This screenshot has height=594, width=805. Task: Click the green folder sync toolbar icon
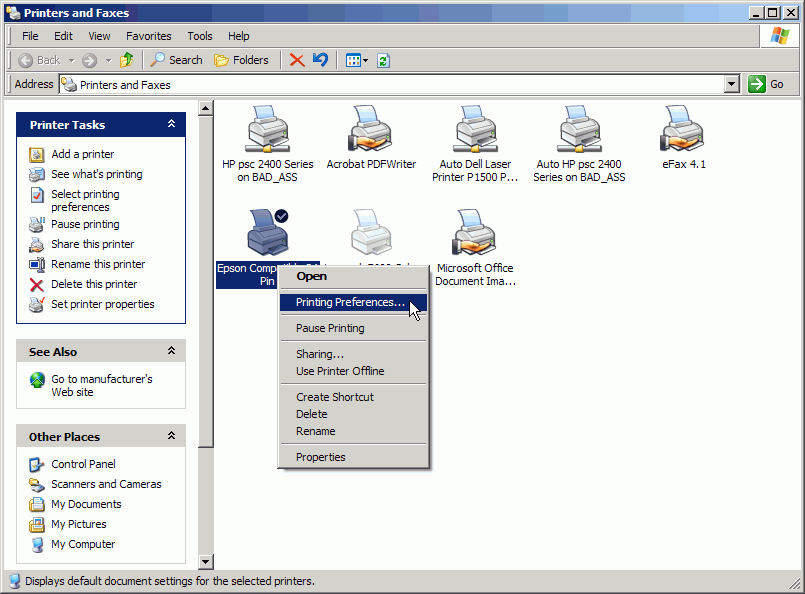[384, 61]
